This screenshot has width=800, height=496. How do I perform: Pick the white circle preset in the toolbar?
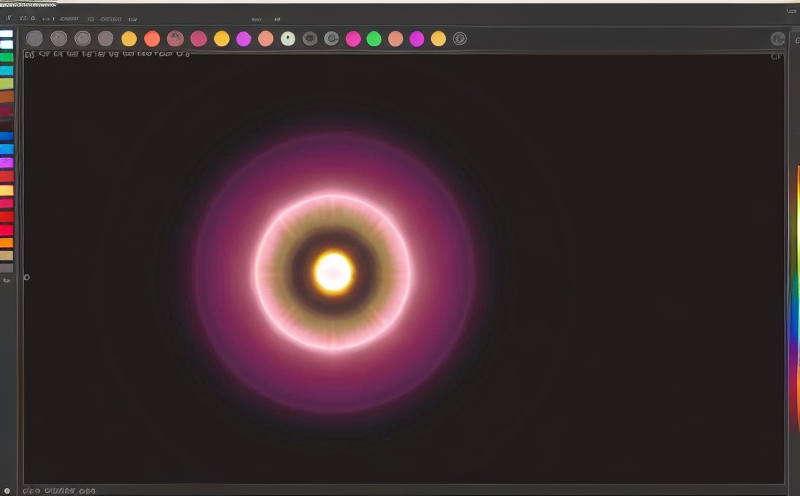[x=288, y=39]
